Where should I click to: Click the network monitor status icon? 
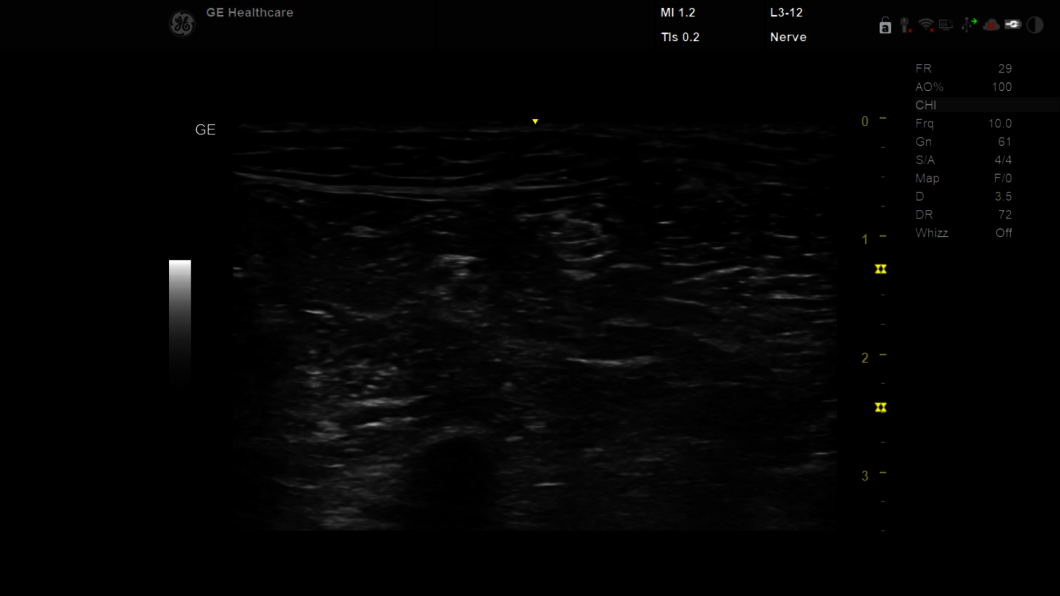point(945,25)
